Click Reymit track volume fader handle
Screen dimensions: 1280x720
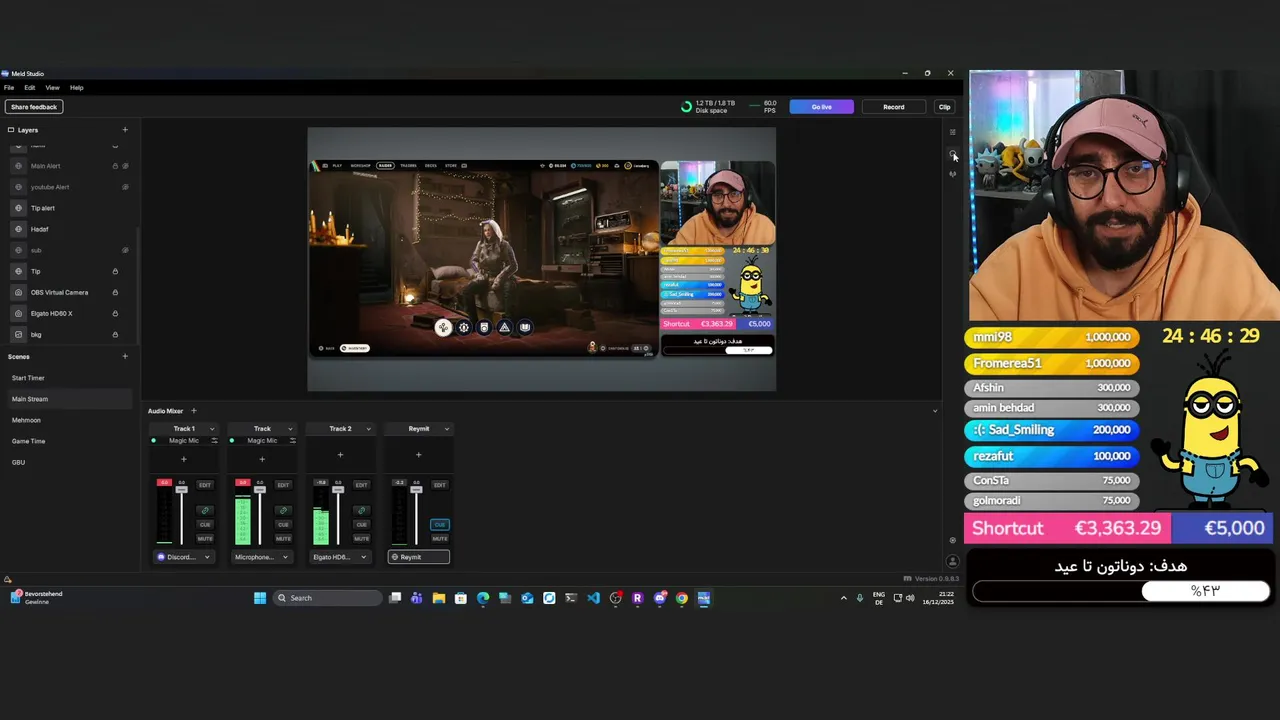416,489
